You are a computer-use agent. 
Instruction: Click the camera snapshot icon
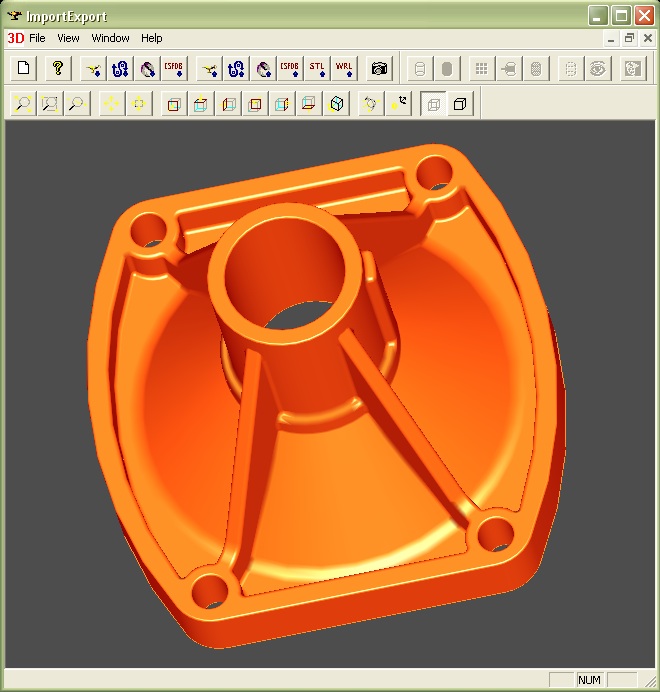pos(379,68)
